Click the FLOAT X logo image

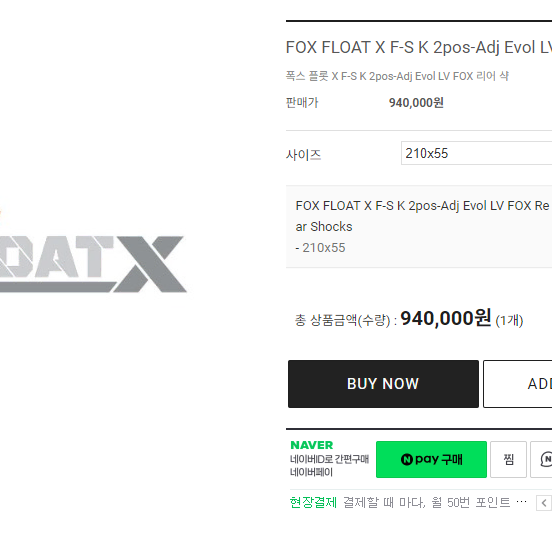(93, 264)
